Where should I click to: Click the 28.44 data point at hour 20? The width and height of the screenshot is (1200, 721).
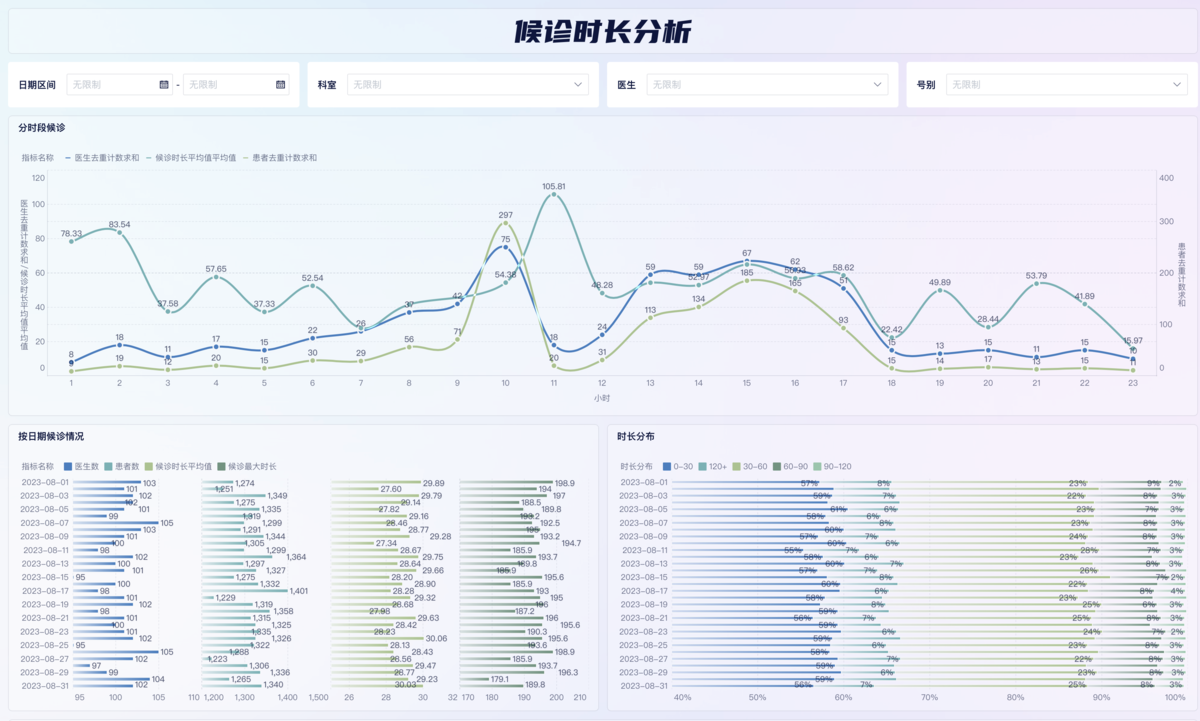click(x=988, y=327)
